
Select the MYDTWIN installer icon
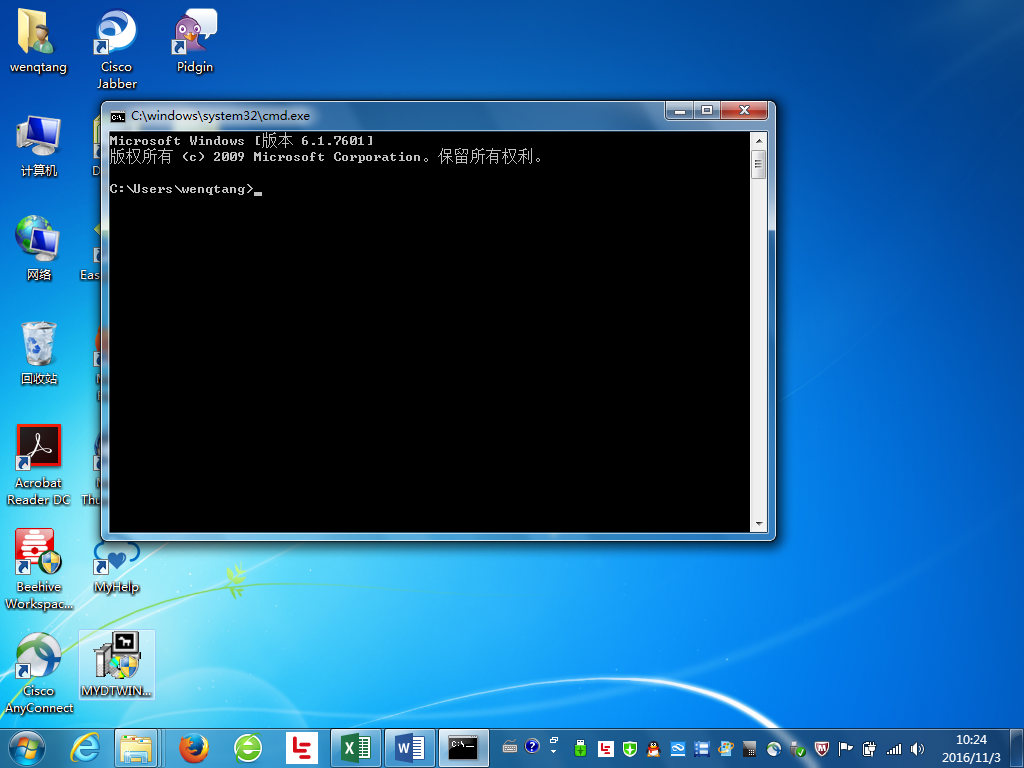coord(117,665)
